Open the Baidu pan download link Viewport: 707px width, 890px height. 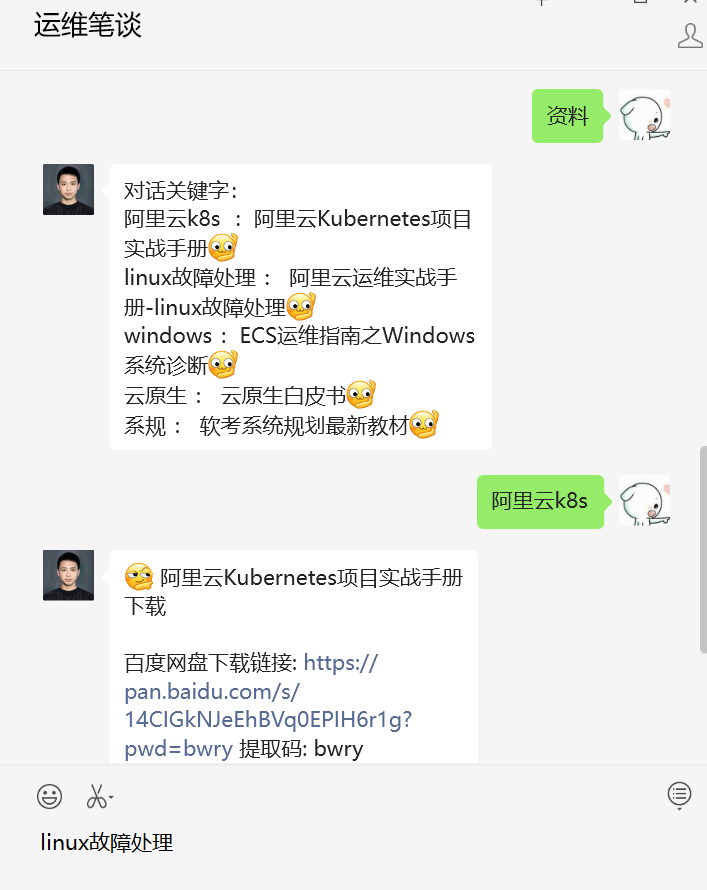point(268,706)
